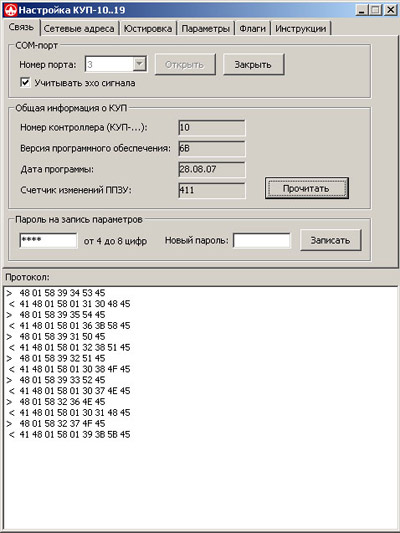Toggle 'Учитывать эхо сигнала' checkbox

coord(25,83)
